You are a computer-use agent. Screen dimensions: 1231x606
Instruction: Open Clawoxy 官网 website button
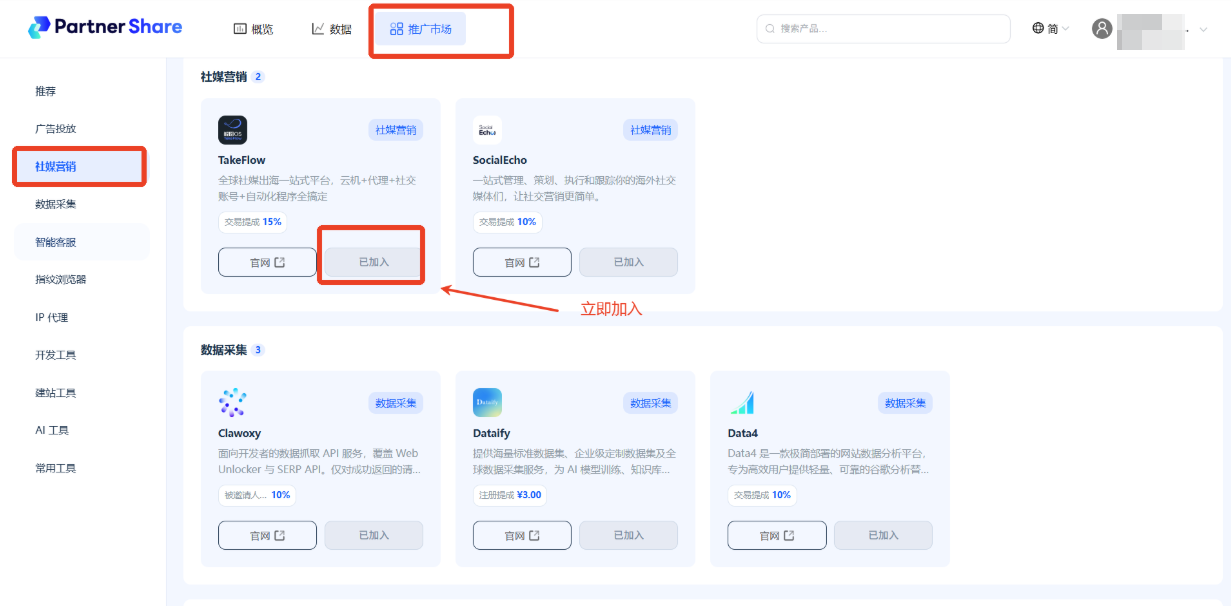[267, 535]
